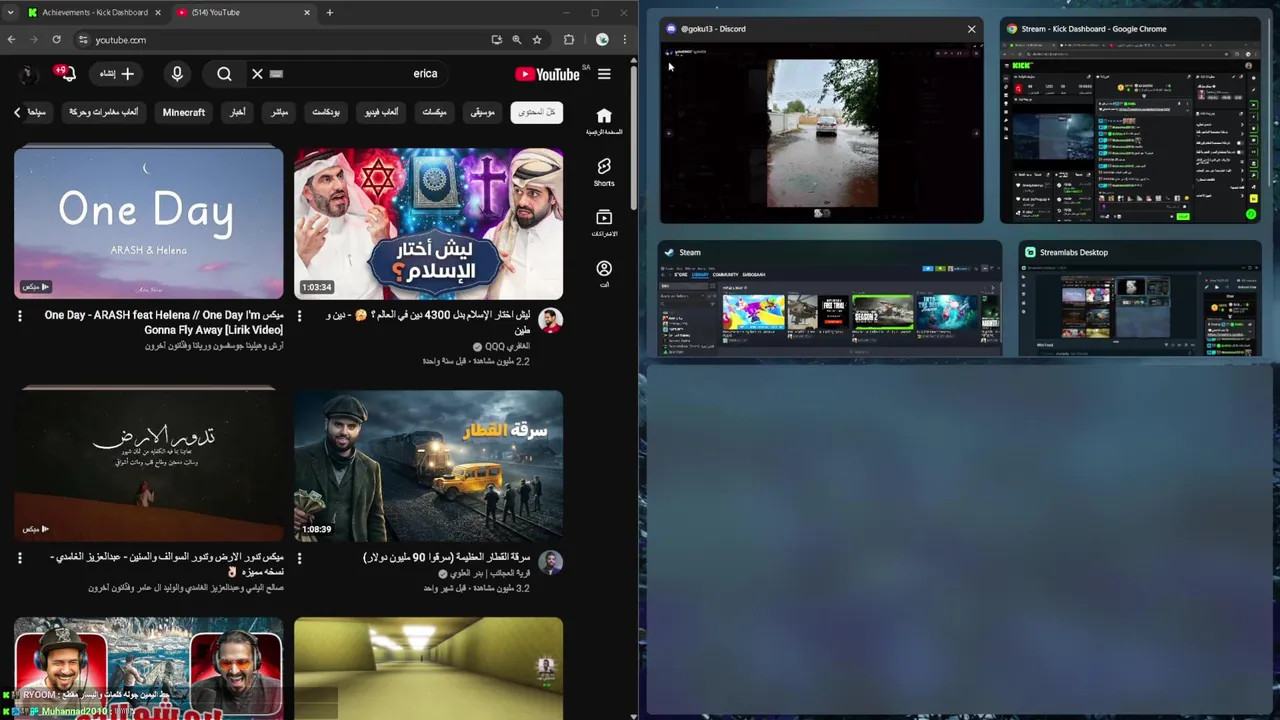Viewport: 1280px width, 720px height.
Task: Open the Chrome three-dot menu
Action: pos(624,40)
